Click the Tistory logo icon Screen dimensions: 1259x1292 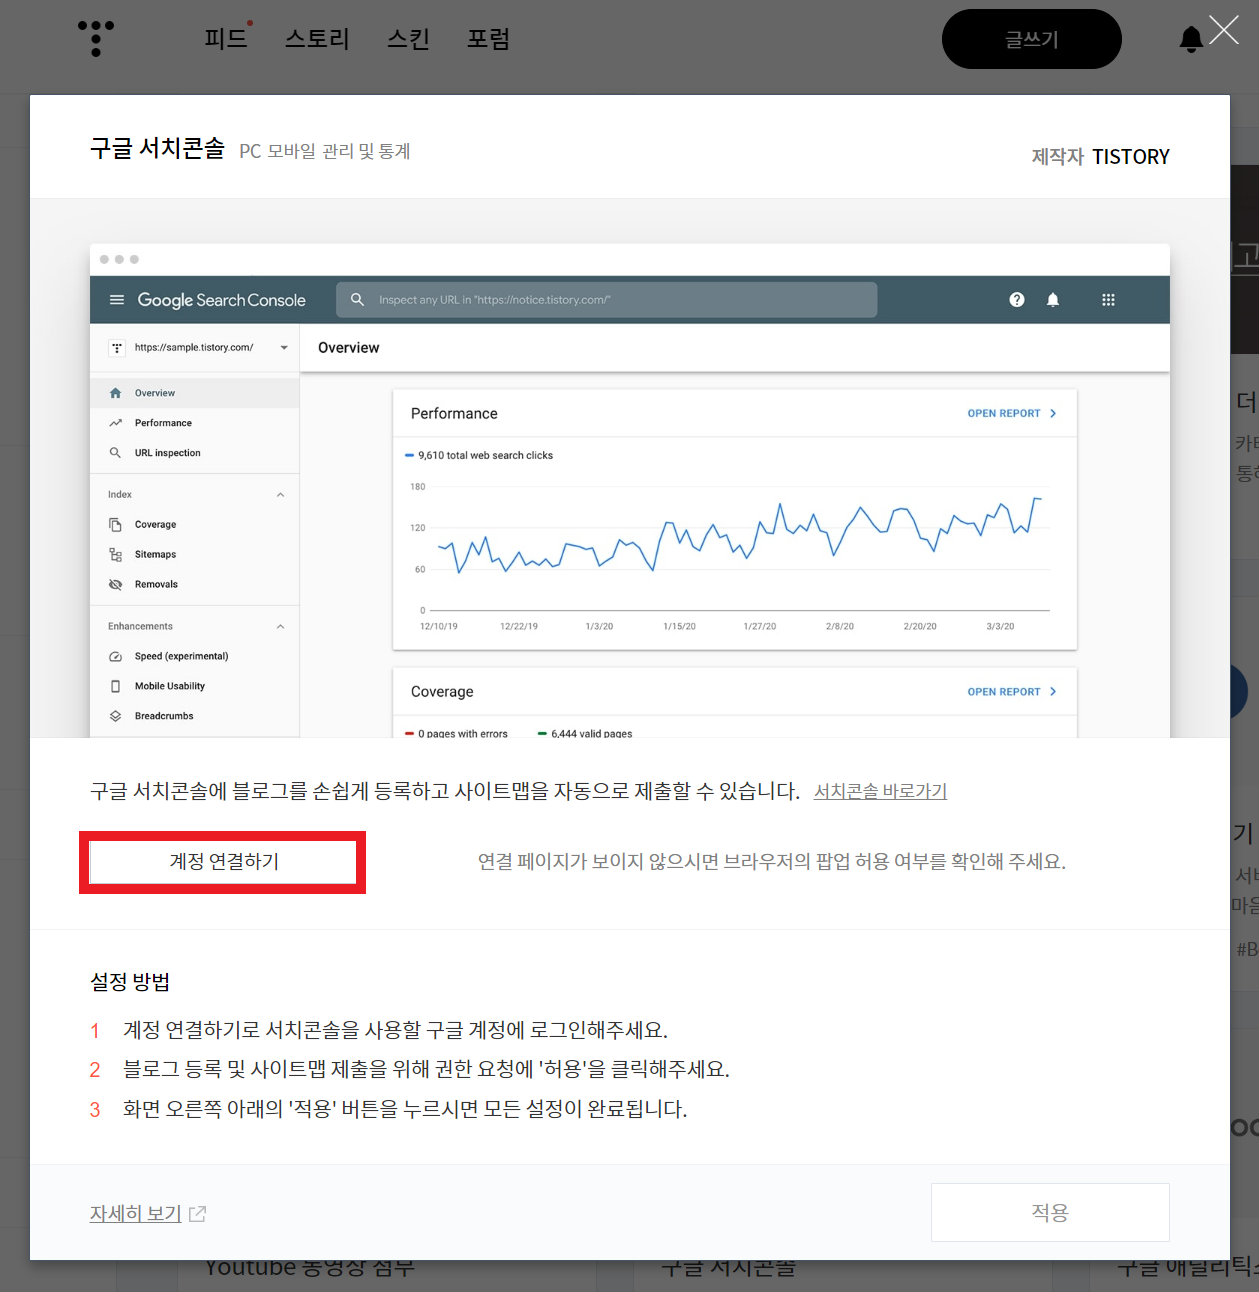click(x=96, y=38)
